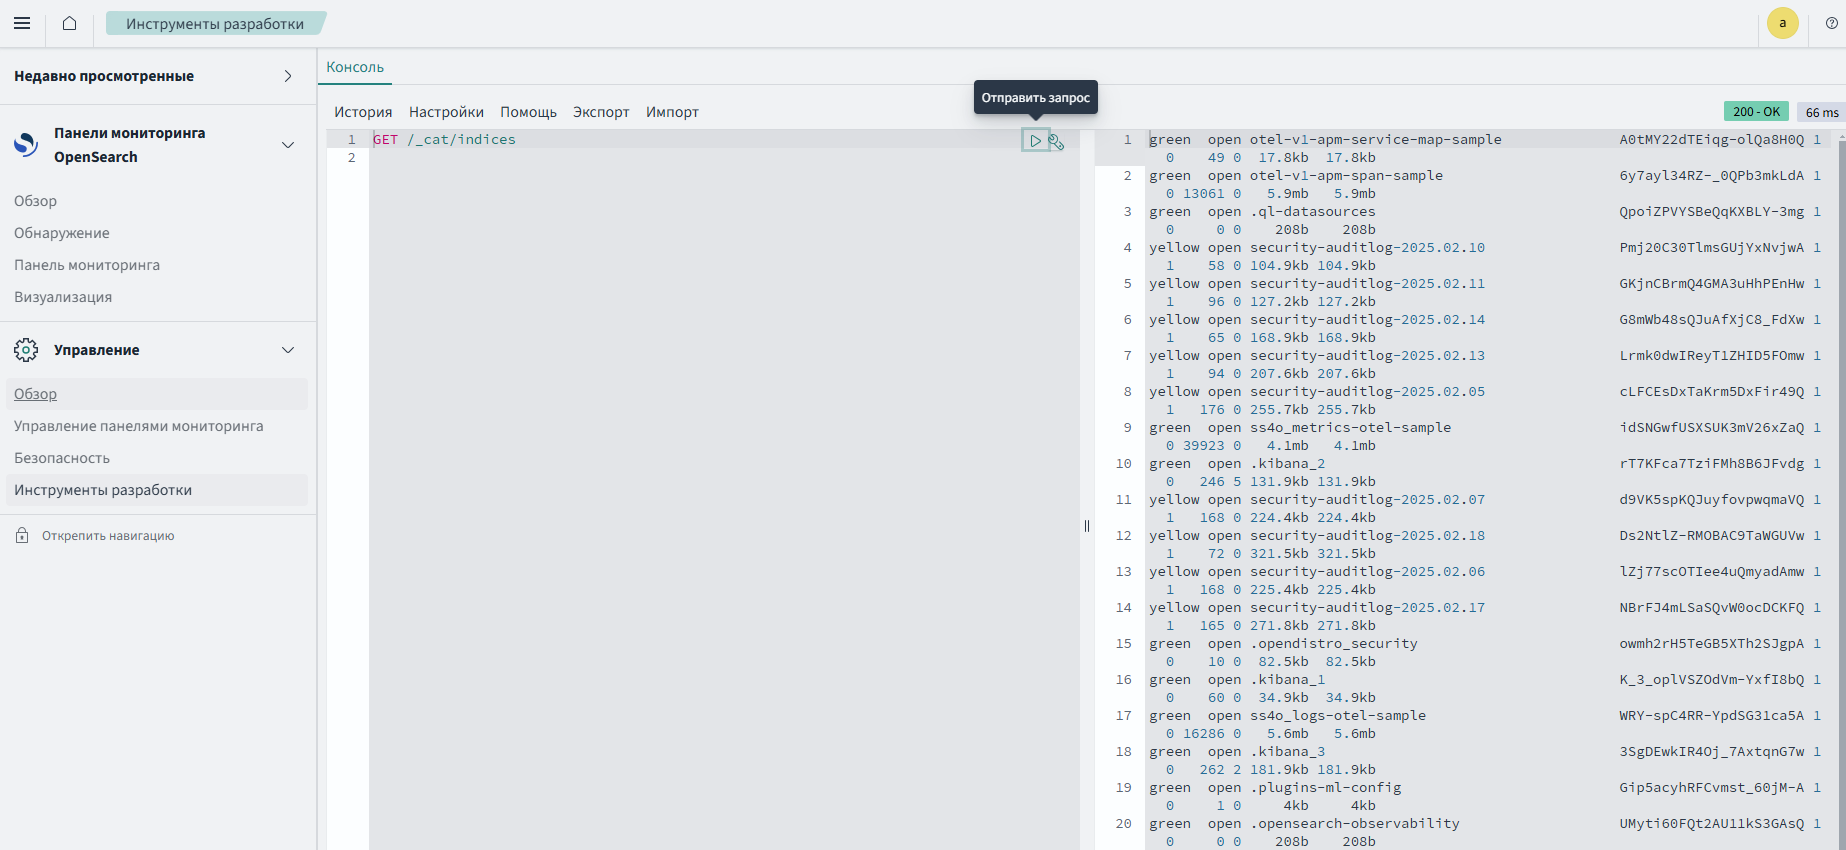Click the Export button

click(x=601, y=112)
